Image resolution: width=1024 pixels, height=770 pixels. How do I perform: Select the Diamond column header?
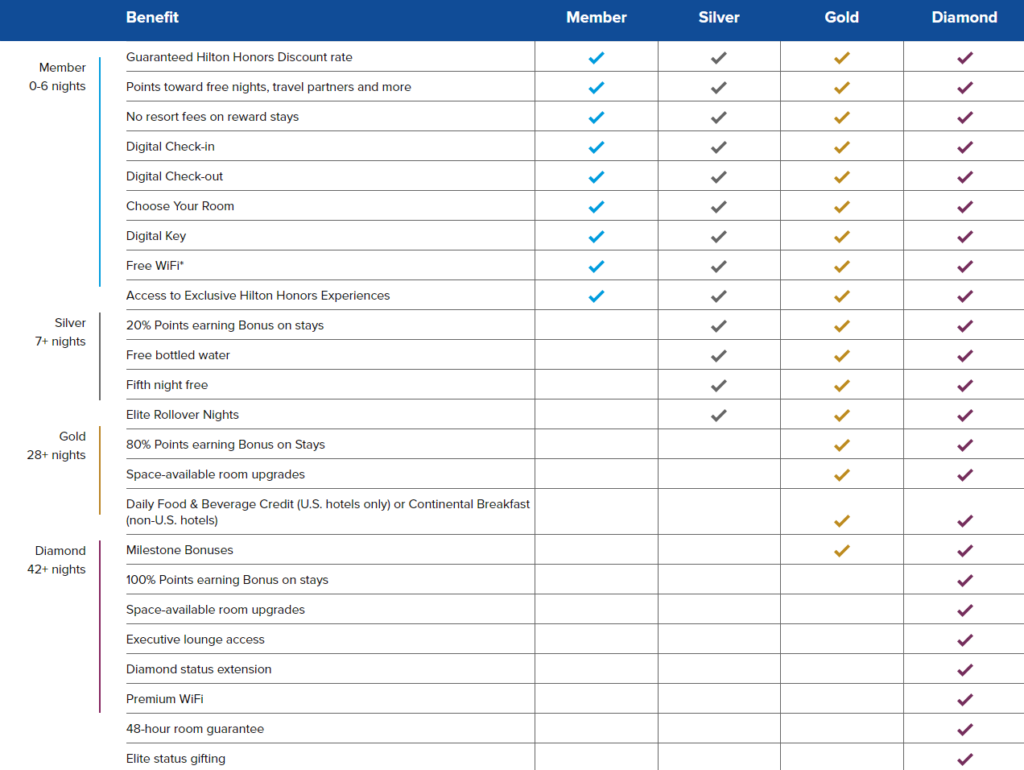[964, 18]
